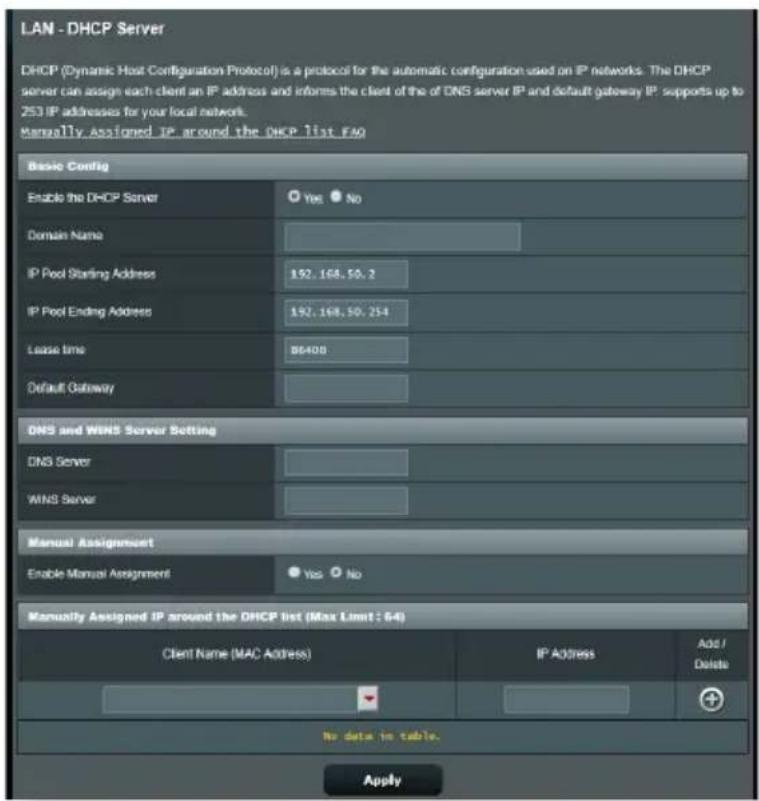The image size is (759, 801).
Task: Select No for Enable the DHCP Server
Action: click(336, 197)
